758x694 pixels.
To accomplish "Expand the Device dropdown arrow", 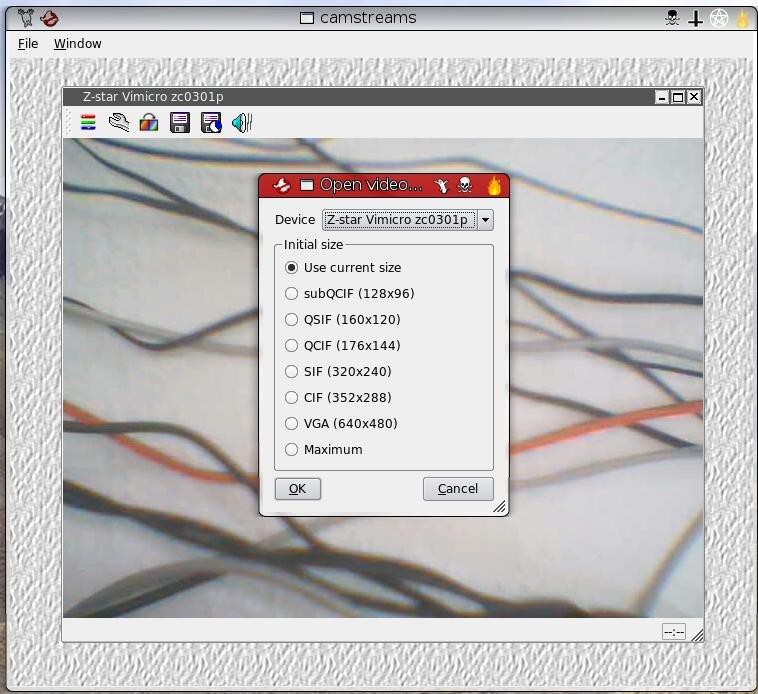I will pos(485,220).
